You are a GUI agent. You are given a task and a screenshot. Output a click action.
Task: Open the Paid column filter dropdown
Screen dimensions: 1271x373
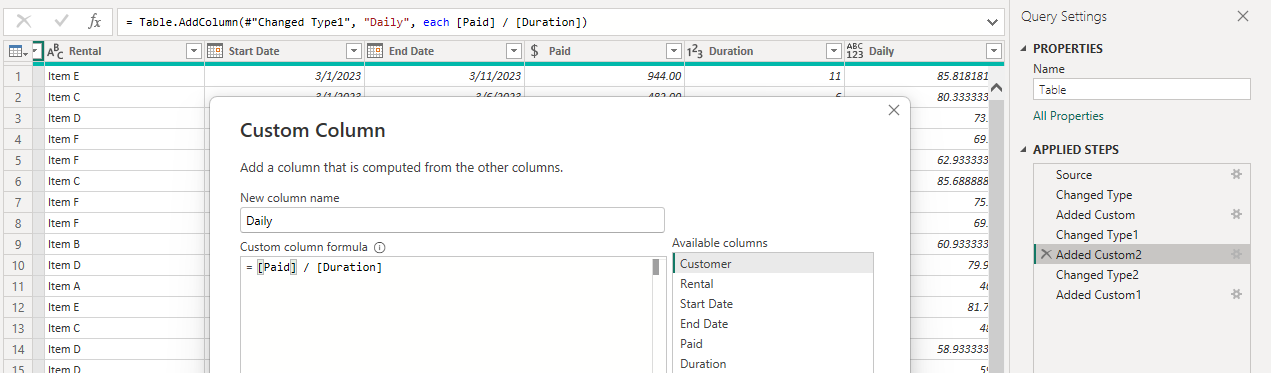click(x=674, y=51)
